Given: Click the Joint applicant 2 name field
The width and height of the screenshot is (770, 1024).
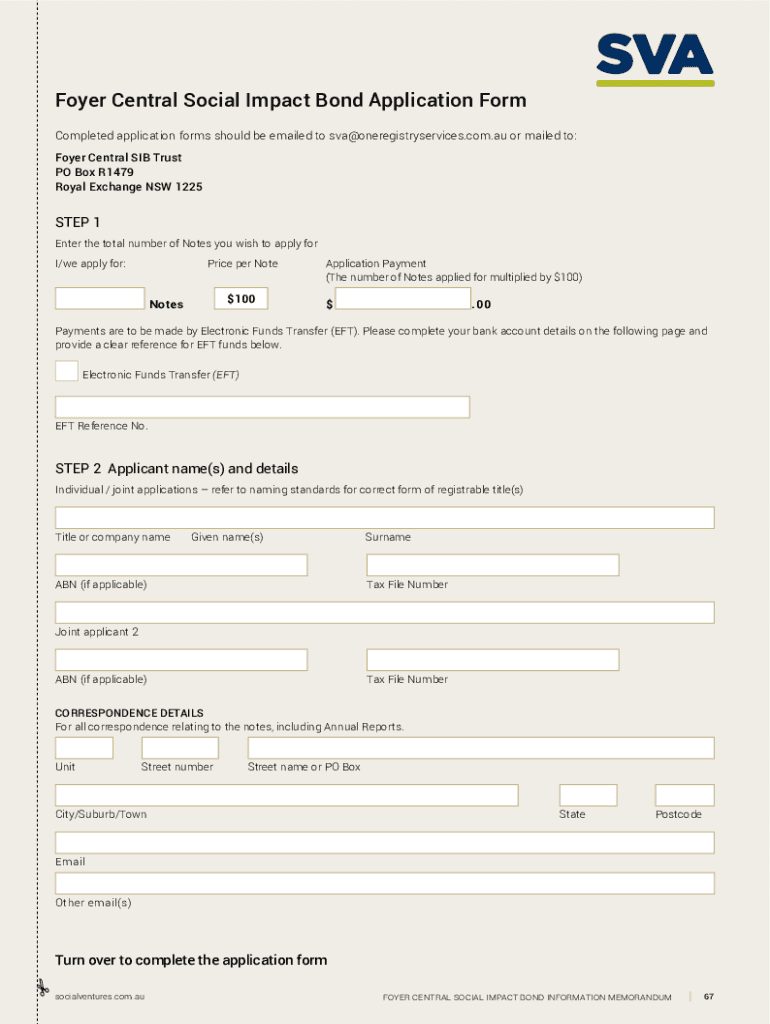Looking at the screenshot, I should pyautogui.click(x=384, y=612).
